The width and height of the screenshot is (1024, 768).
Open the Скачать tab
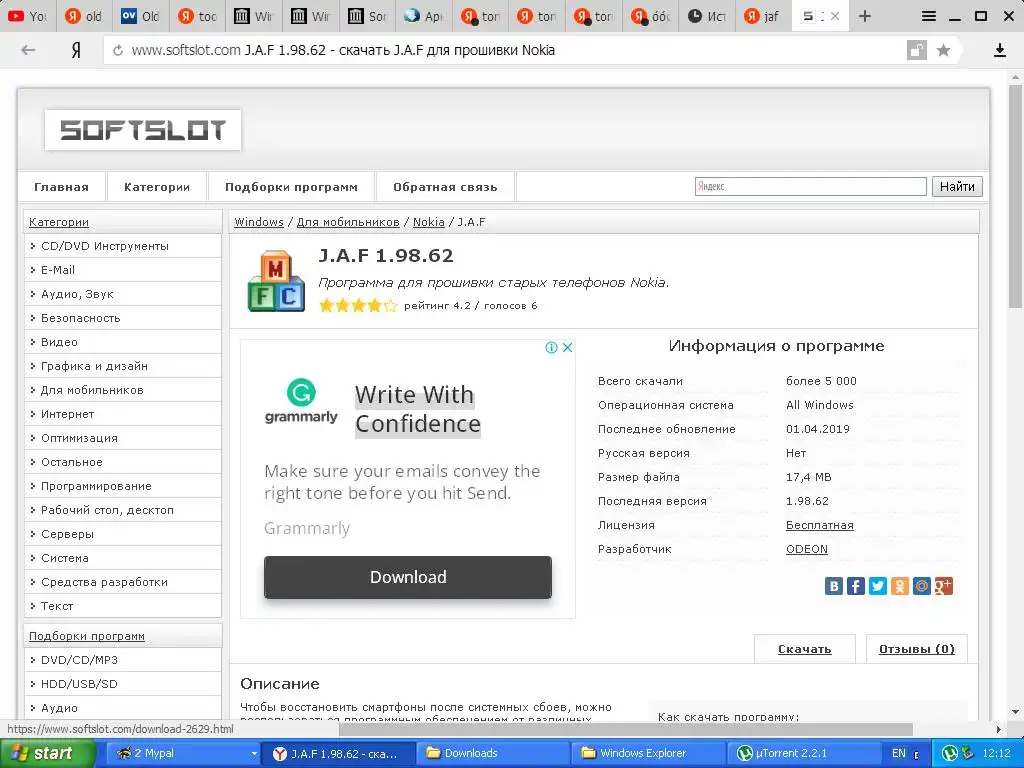click(805, 648)
